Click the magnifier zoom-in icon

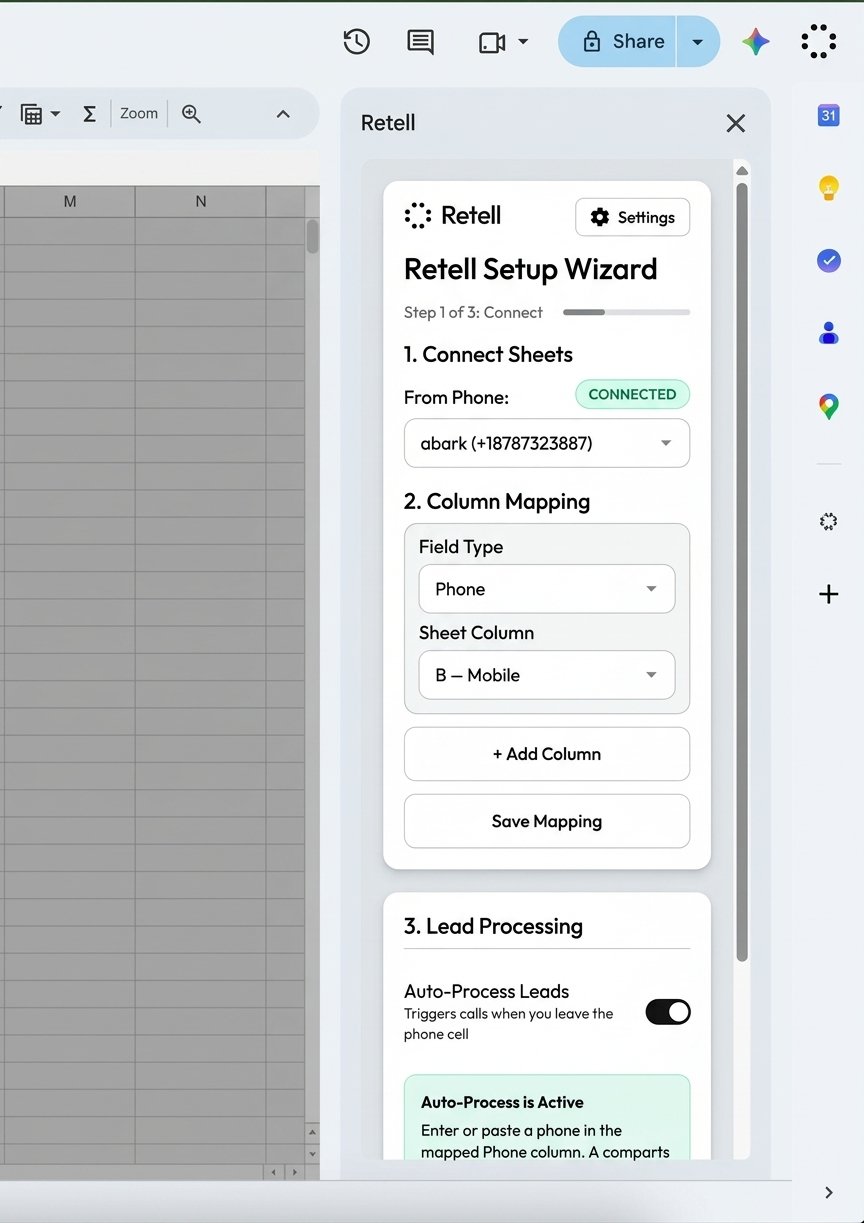pos(191,114)
